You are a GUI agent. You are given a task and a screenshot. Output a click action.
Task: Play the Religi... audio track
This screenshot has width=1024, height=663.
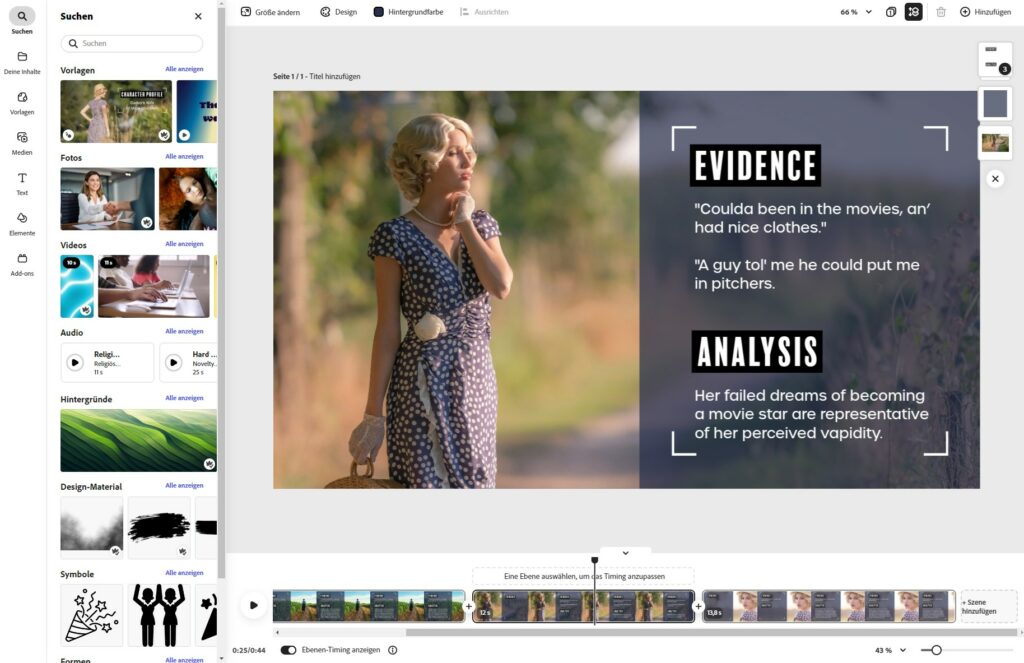coord(75,362)
